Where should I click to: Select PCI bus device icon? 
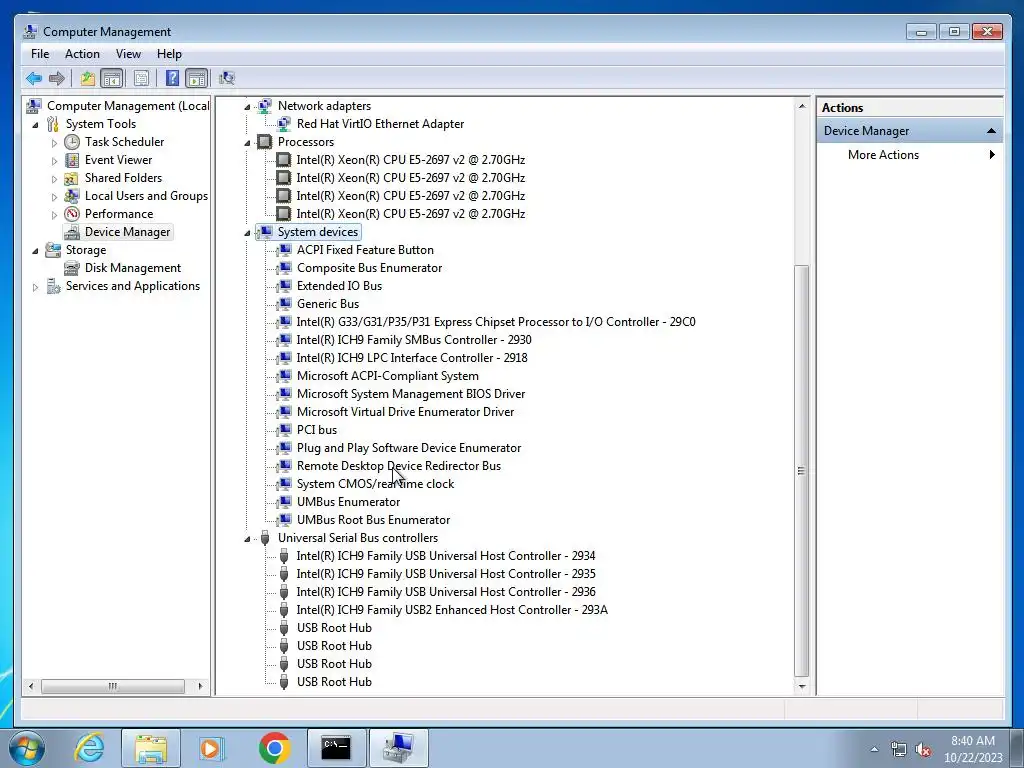click(x=283, y=430)
